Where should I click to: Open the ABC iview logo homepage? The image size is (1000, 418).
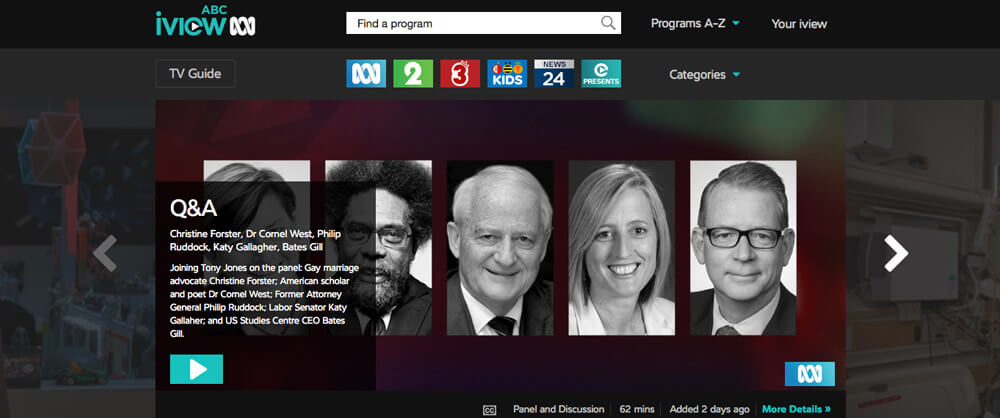tap(205, 22)
